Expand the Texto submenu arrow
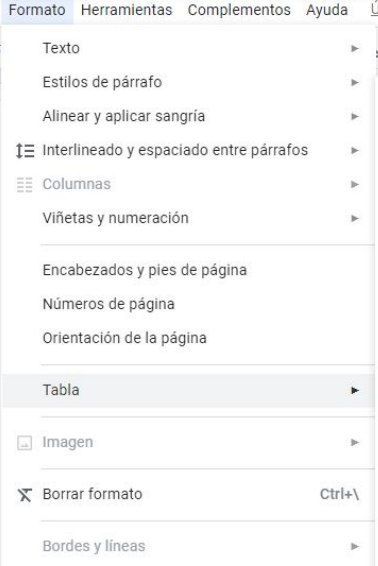This screenshot has height=566, width=378. pos(355,48)
